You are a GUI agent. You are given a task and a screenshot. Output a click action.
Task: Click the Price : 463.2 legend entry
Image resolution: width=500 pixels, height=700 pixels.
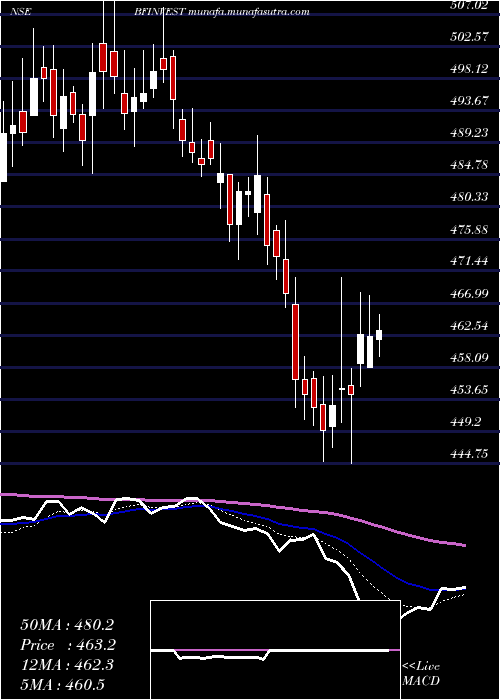(x=68, y=645)
